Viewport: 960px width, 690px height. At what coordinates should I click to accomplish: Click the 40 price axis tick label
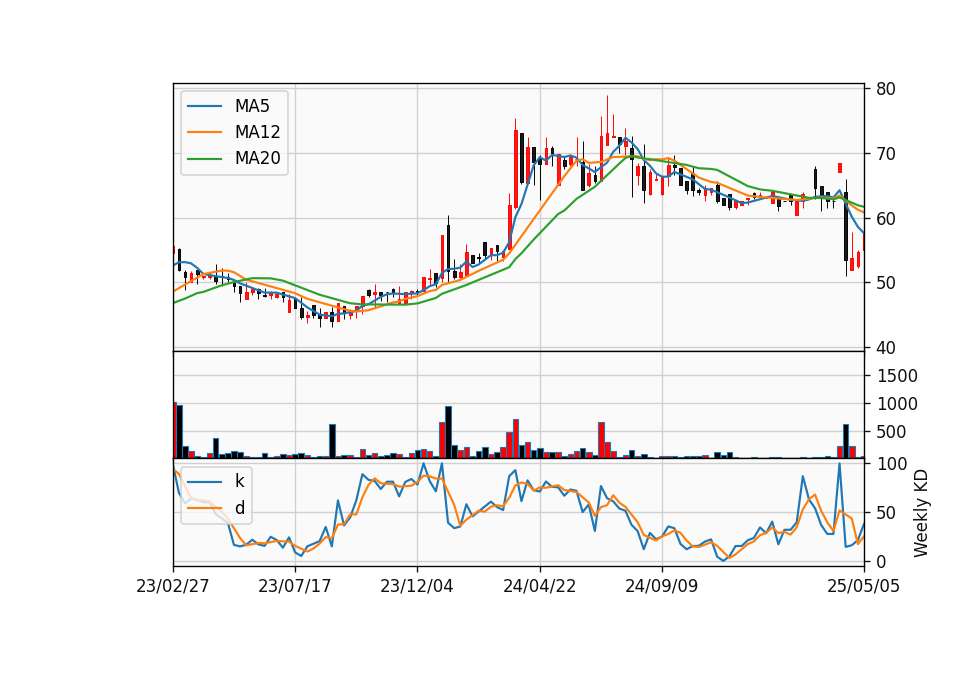pos(885,348)
